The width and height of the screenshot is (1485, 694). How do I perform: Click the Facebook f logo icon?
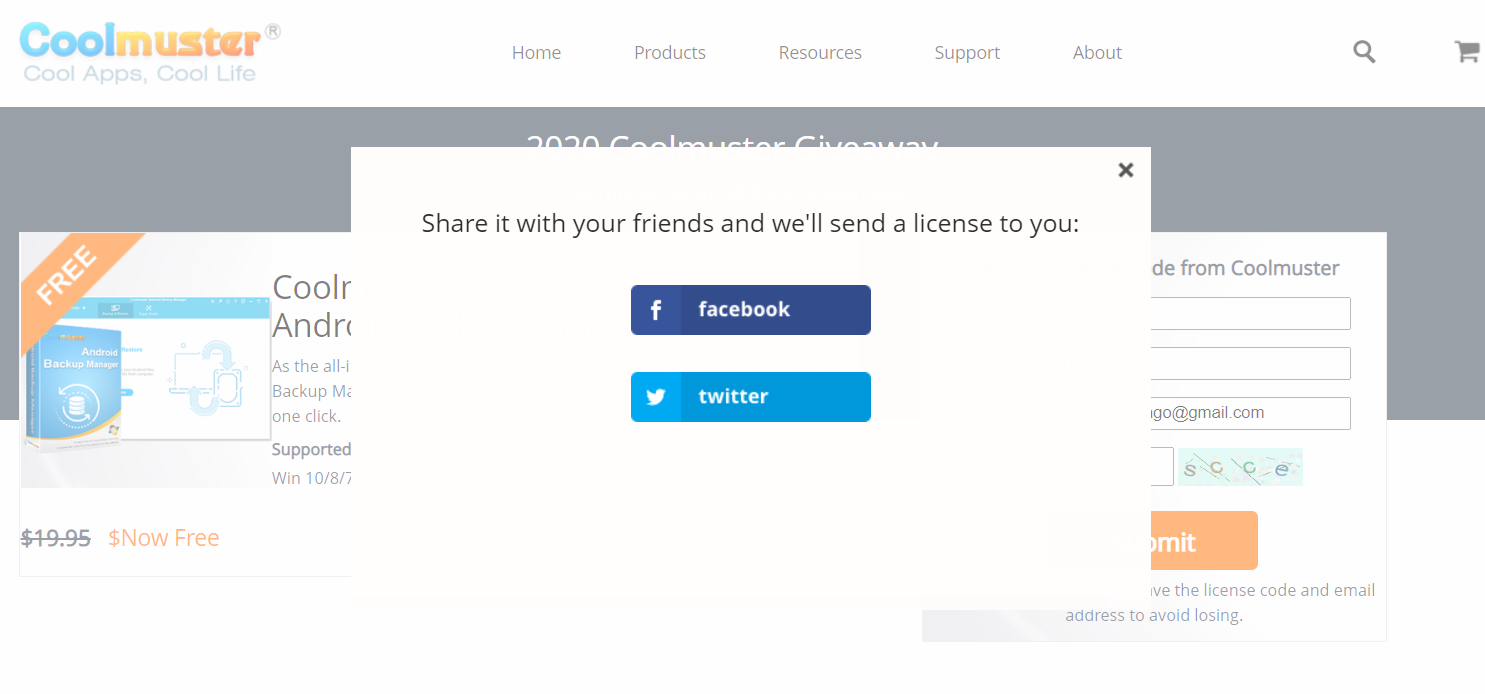pos(656,310)
